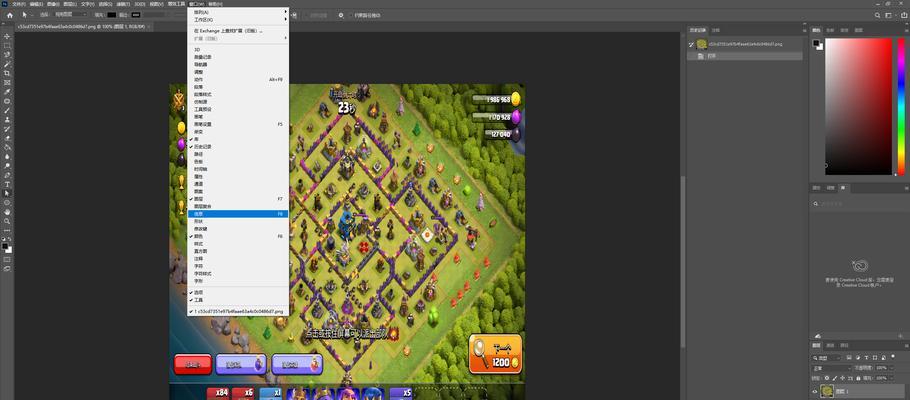
Task: Select the Path Selection arrow tool
Action: point(7,193)
